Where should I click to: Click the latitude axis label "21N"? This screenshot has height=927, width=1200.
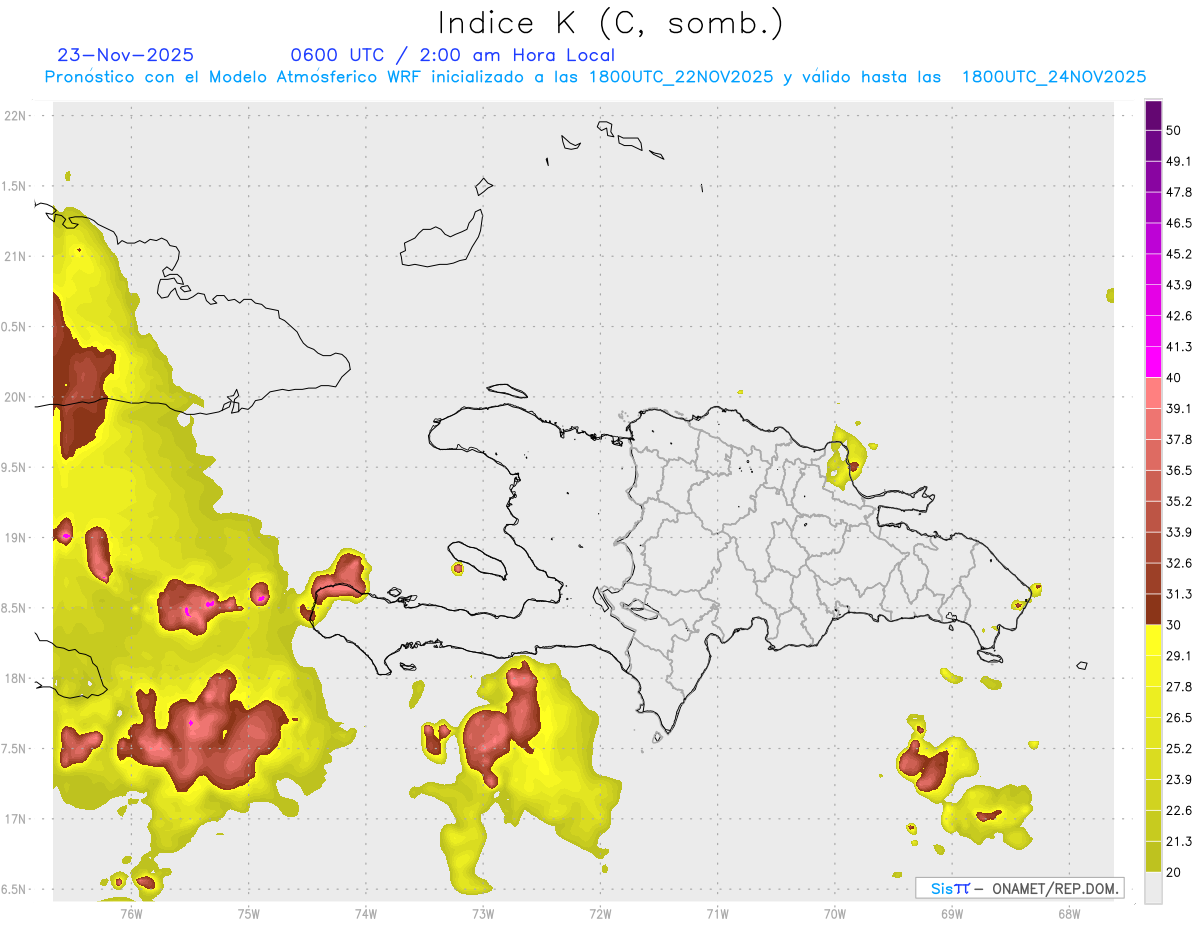16,256
